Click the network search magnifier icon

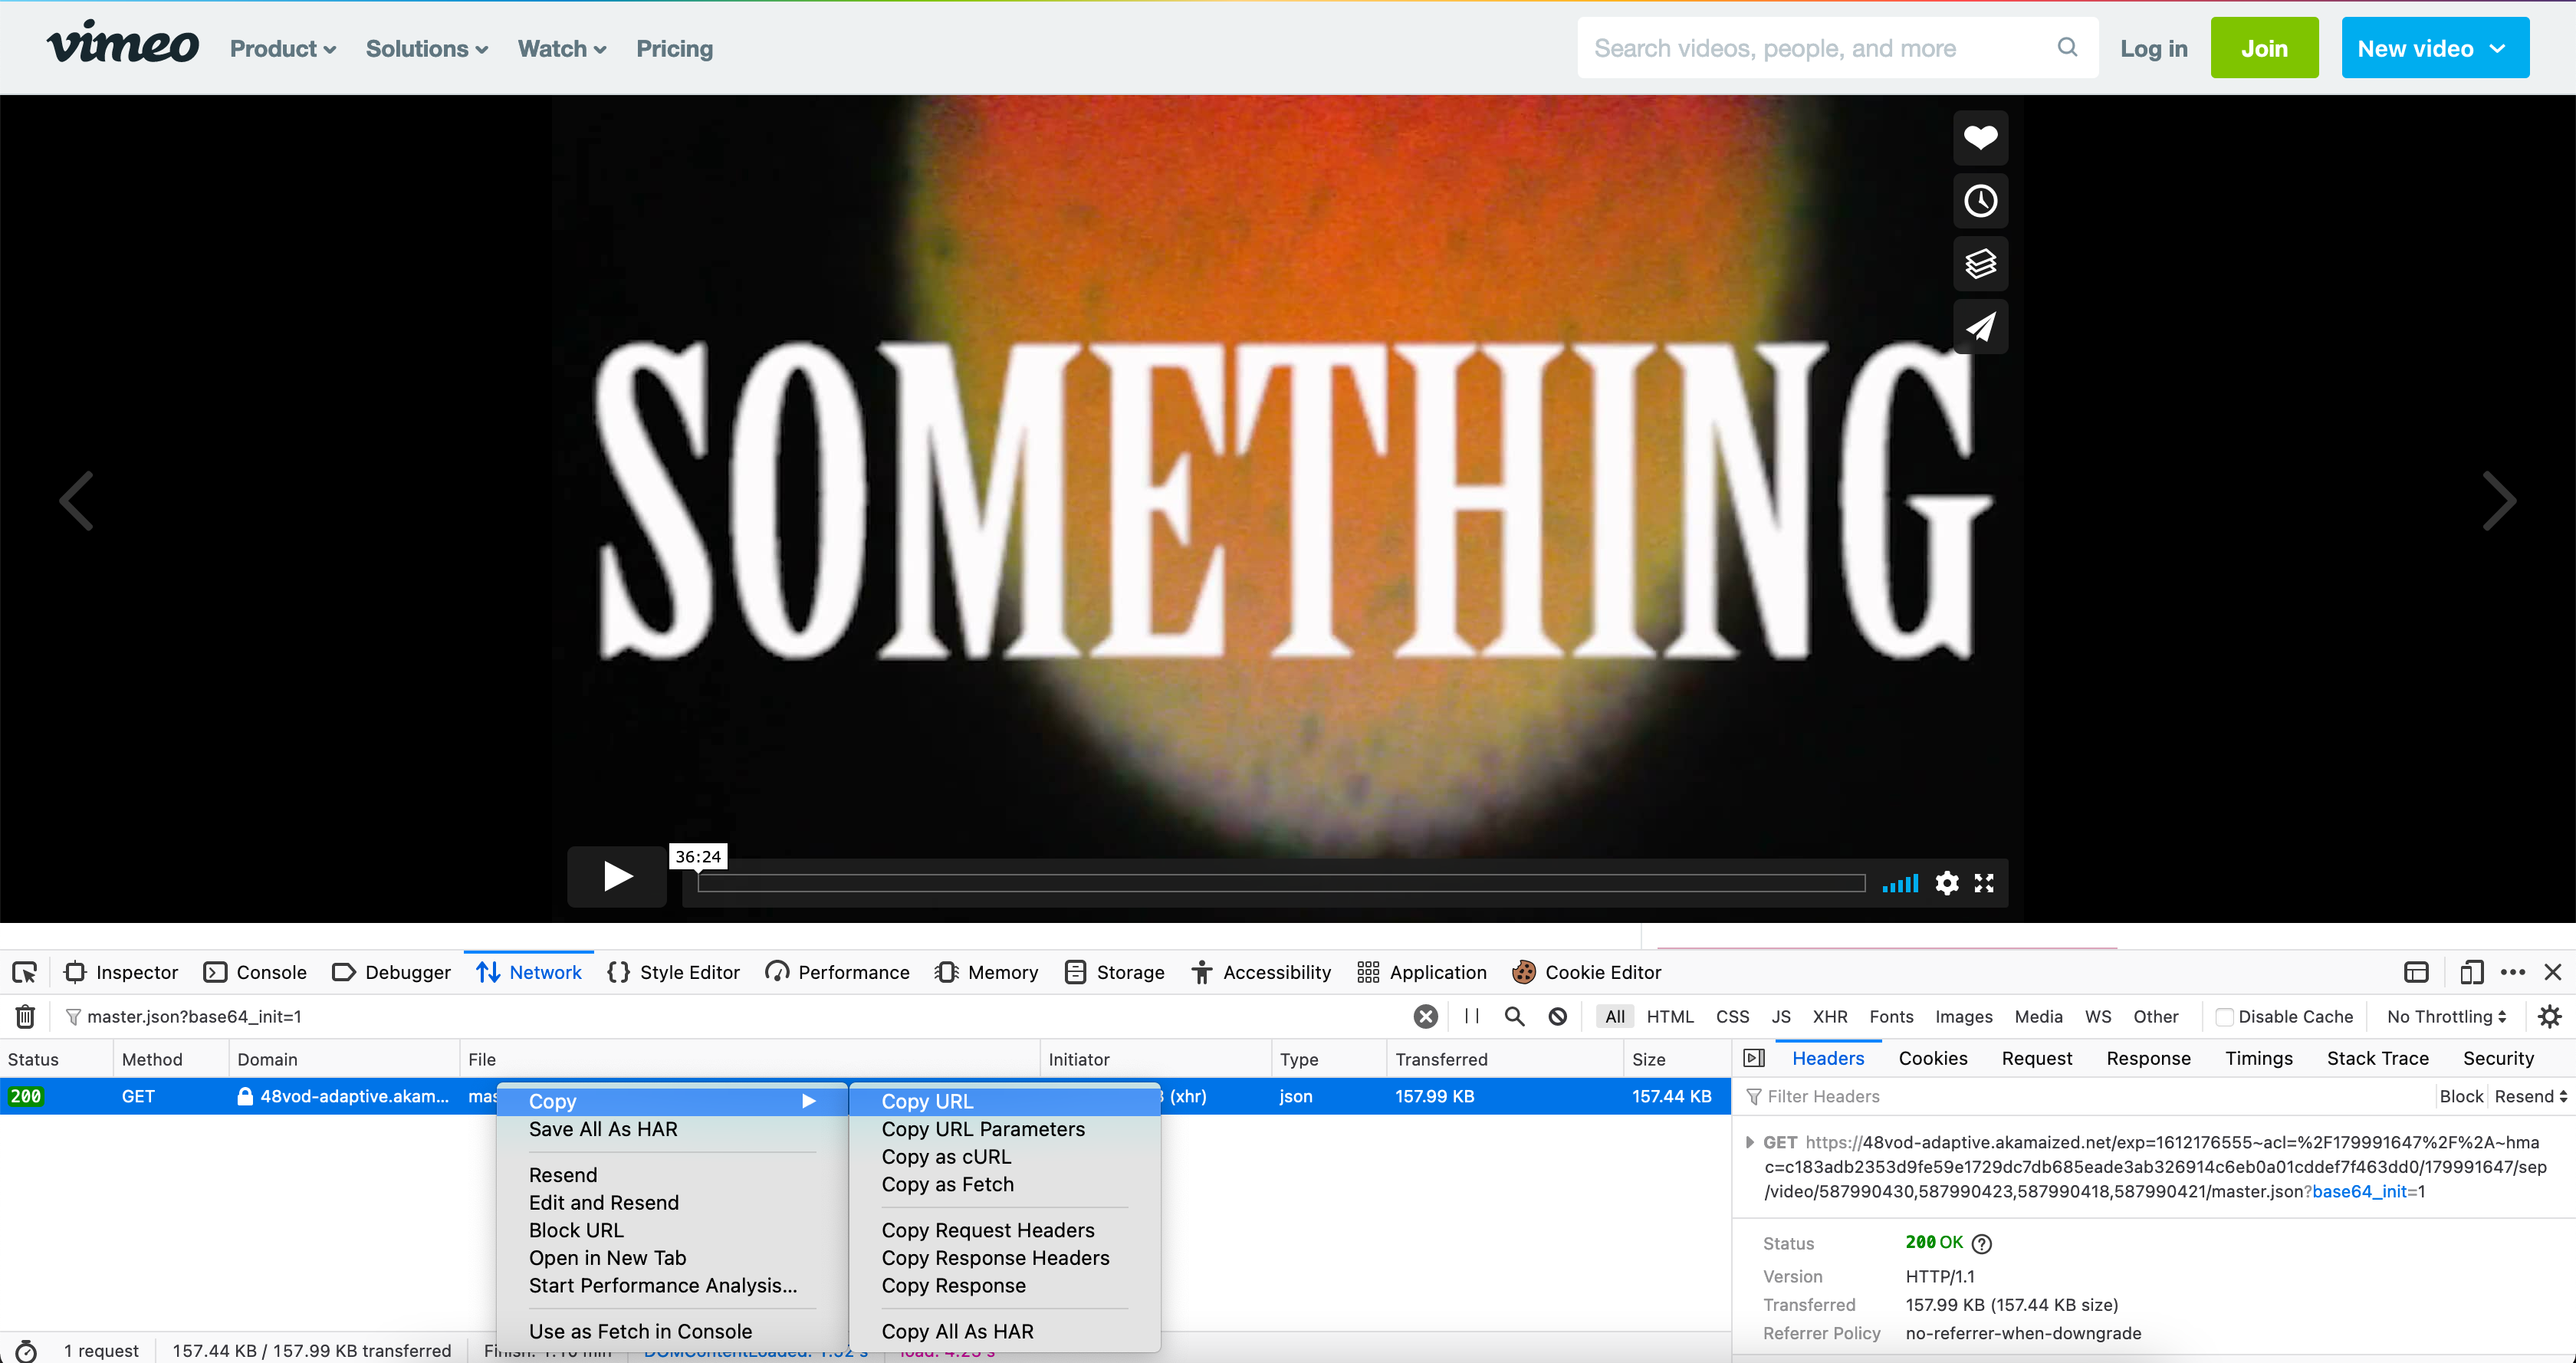coord(1514,1016)
